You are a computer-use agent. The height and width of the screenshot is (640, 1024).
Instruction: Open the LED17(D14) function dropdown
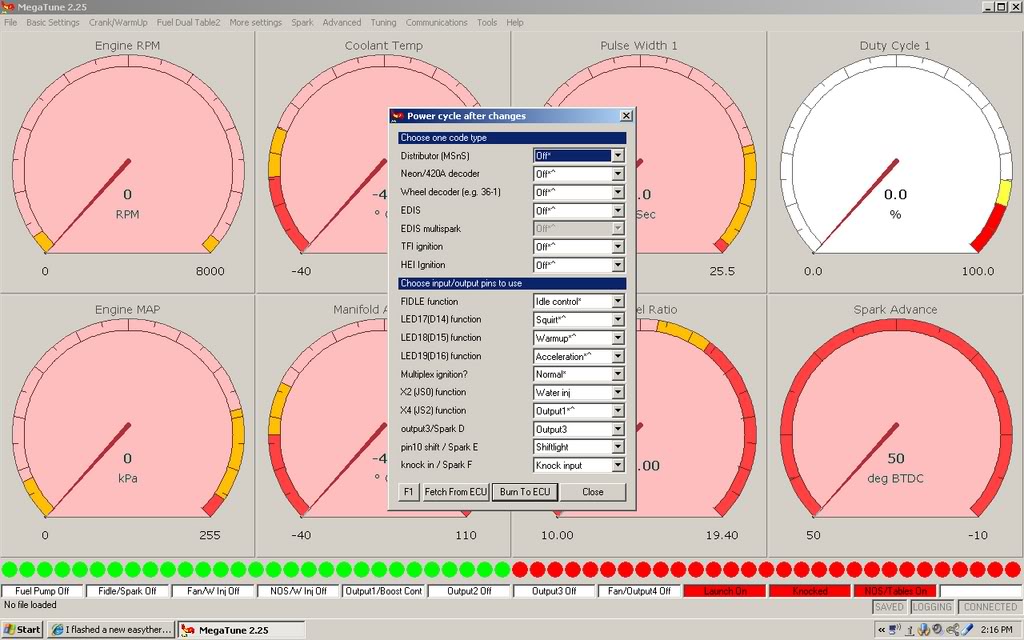pos(618,319)
